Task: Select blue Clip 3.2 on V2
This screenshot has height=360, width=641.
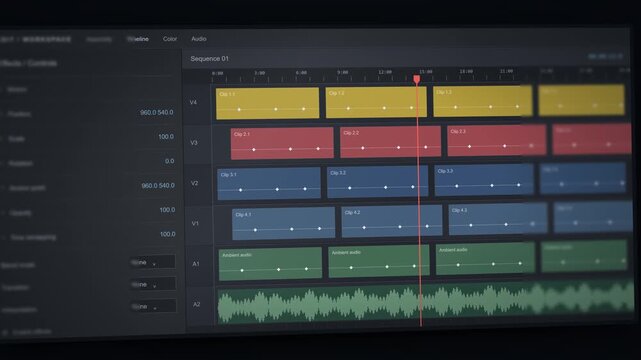Action: click(x=377, y=181)
